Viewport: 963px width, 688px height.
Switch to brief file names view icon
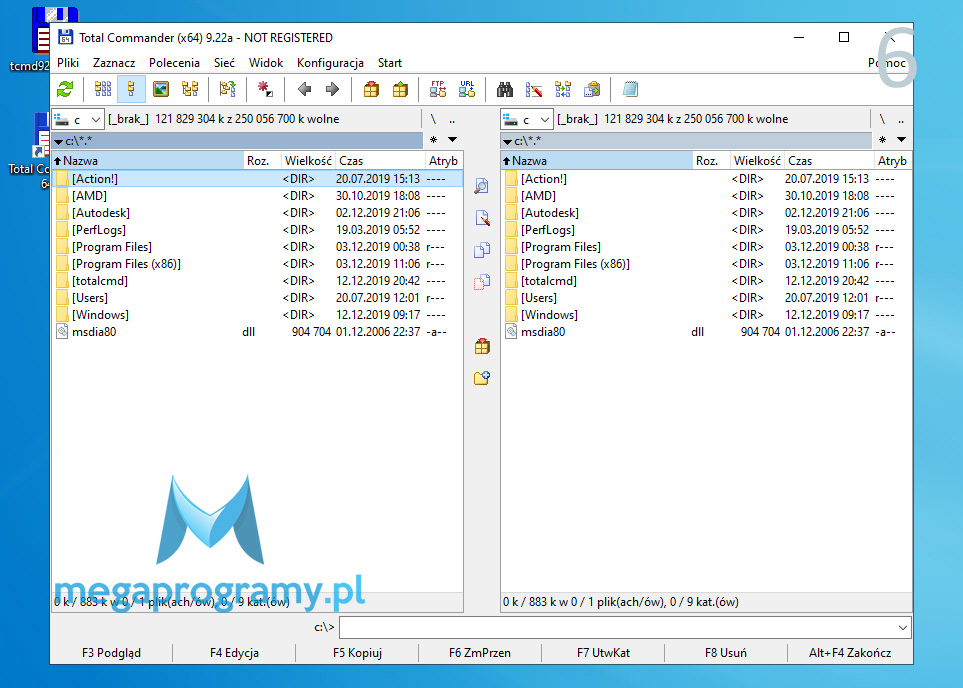pyautogui.click(x=103, y=90)
